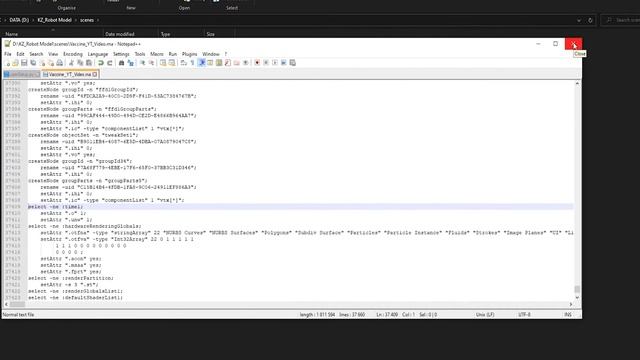Viewport: 640px width, 360px height.
Task: Click the Playback macro icon
Action: click(275, 63)
